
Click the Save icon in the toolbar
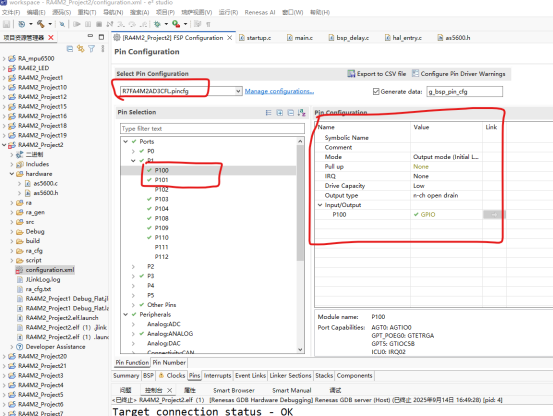[6, 24]
